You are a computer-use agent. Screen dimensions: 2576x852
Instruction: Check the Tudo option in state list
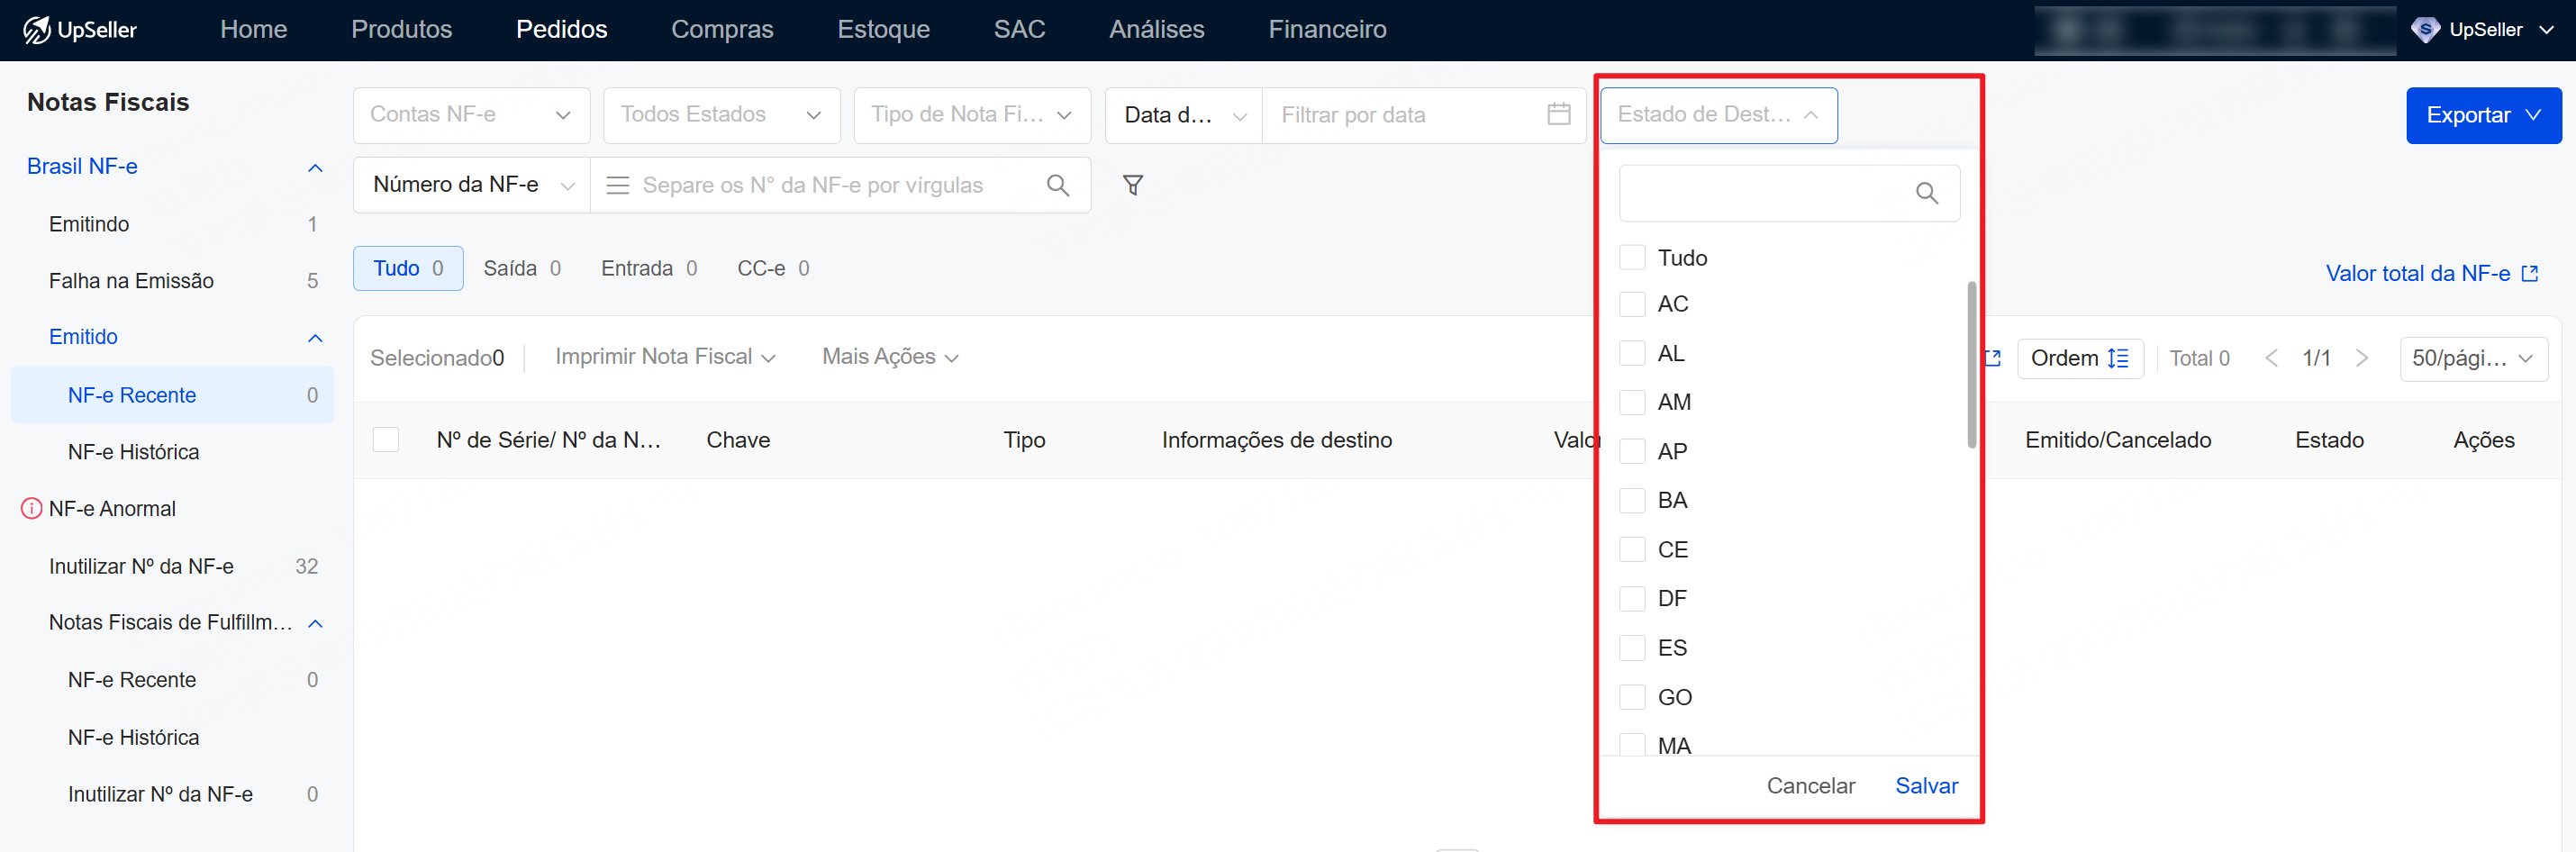point(1632,258)
